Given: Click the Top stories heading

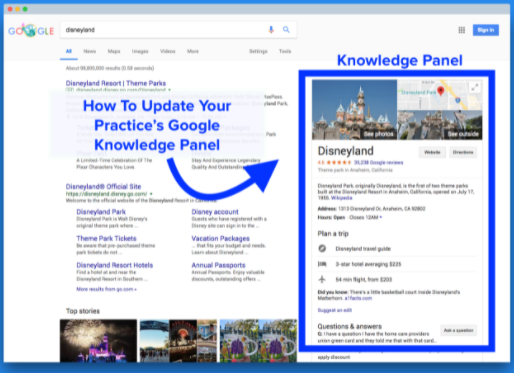Looking at the screenshot, I should click(83, 311).
